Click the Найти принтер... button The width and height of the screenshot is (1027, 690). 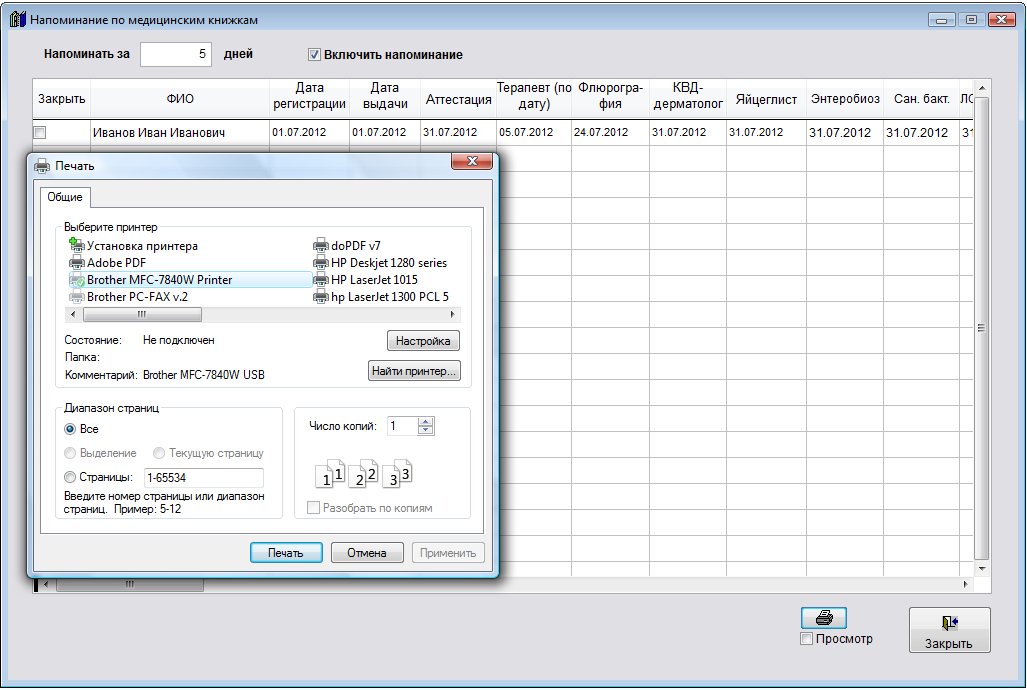click(x=414, y=372)
